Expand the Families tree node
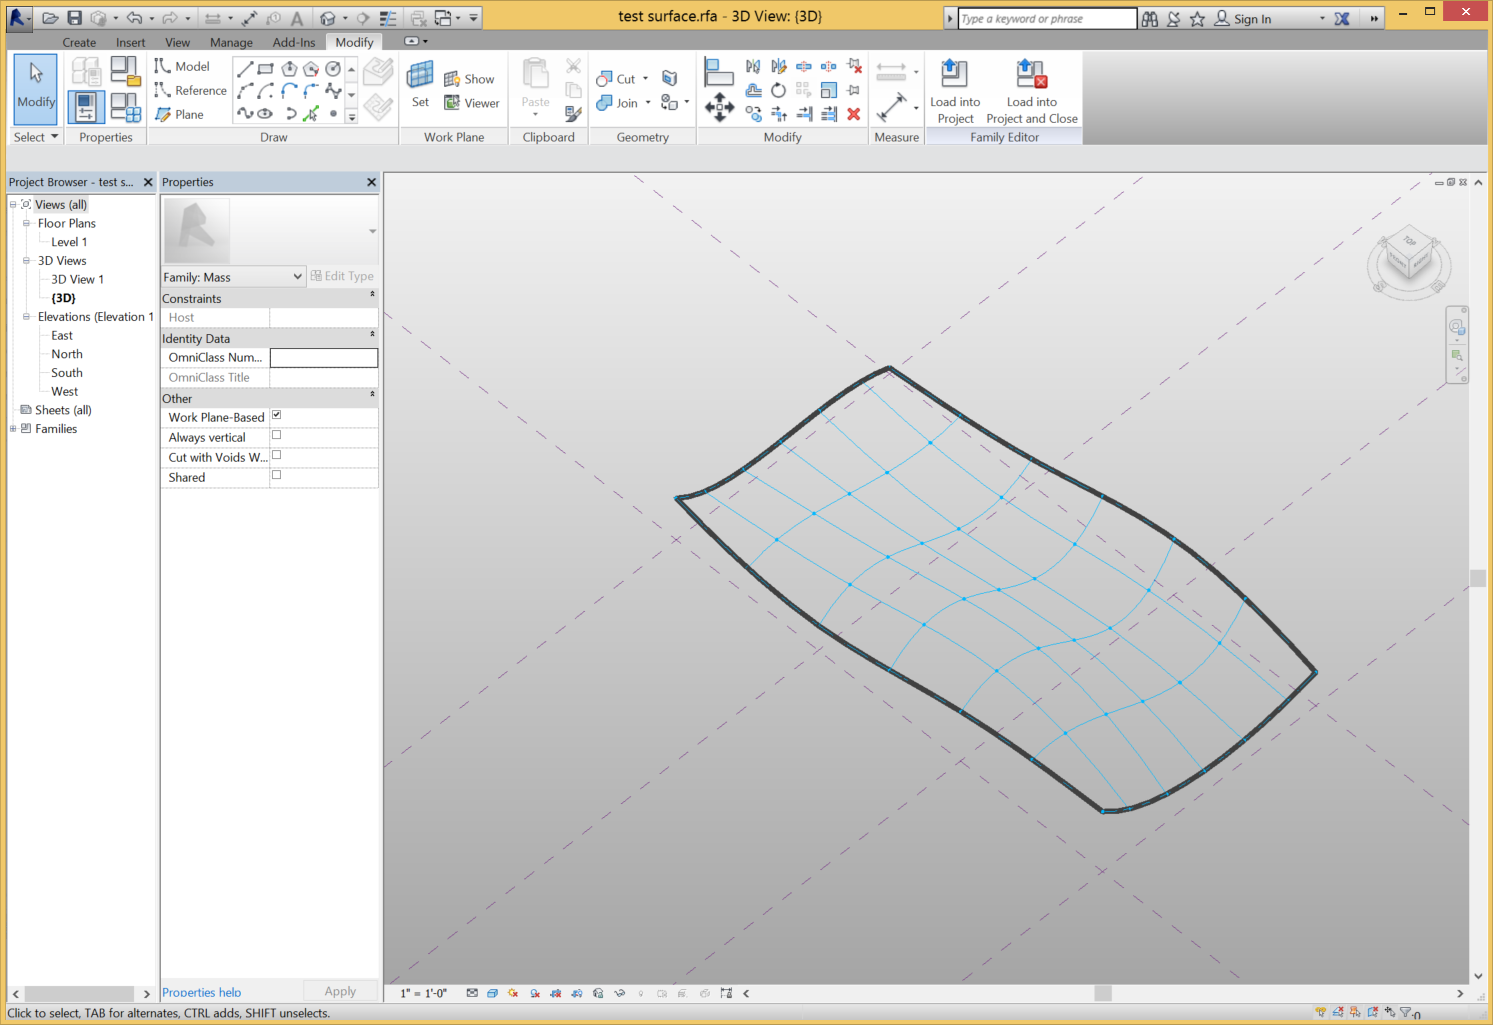The width and height of the screenshot is (1493, 1025). click(x=13, y=429)
